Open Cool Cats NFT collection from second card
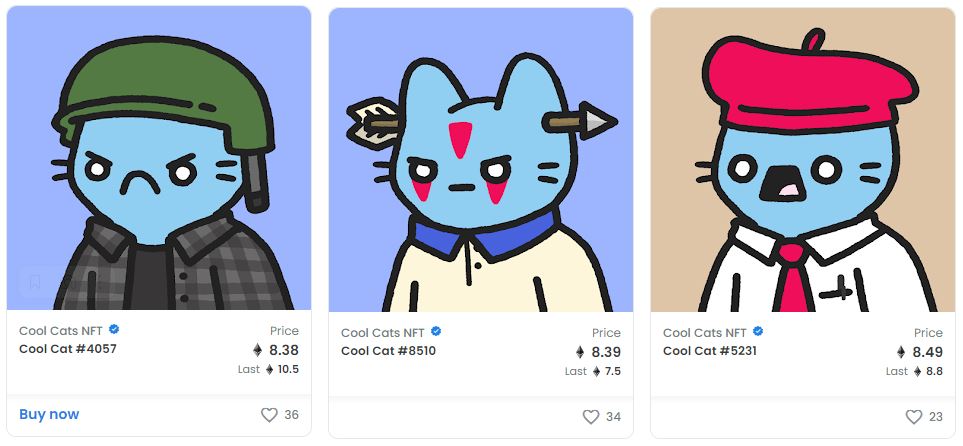The width and height of the screenshot is (963, 446). click(x=383, y=332)
